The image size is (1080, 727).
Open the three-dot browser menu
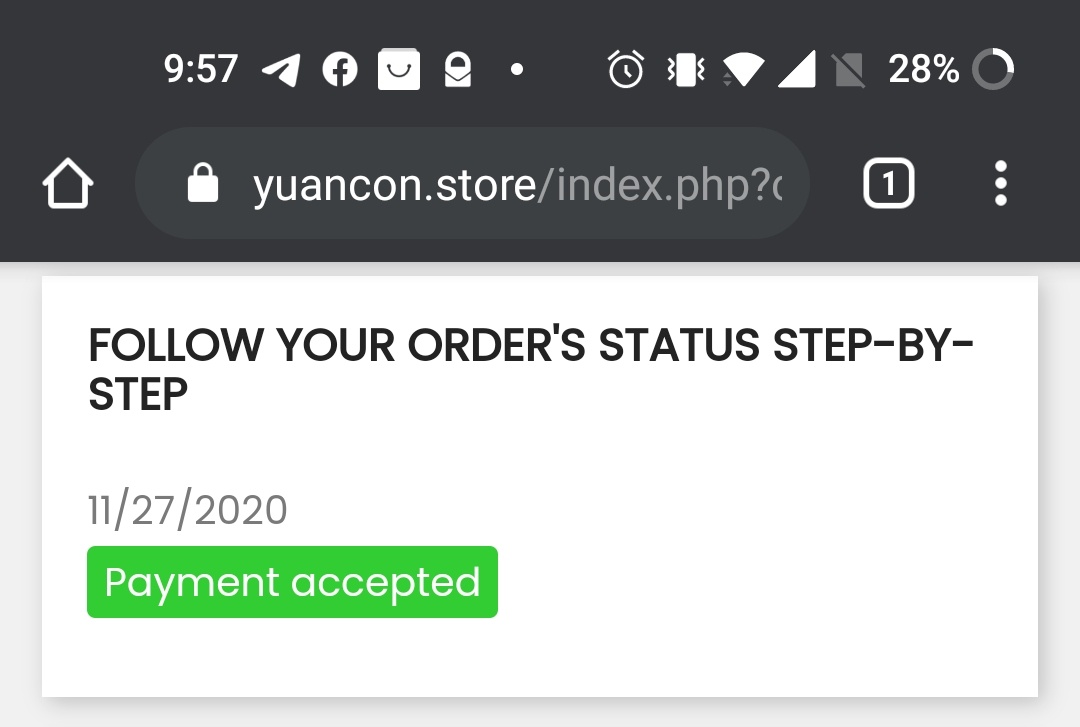click(1000, 184)
